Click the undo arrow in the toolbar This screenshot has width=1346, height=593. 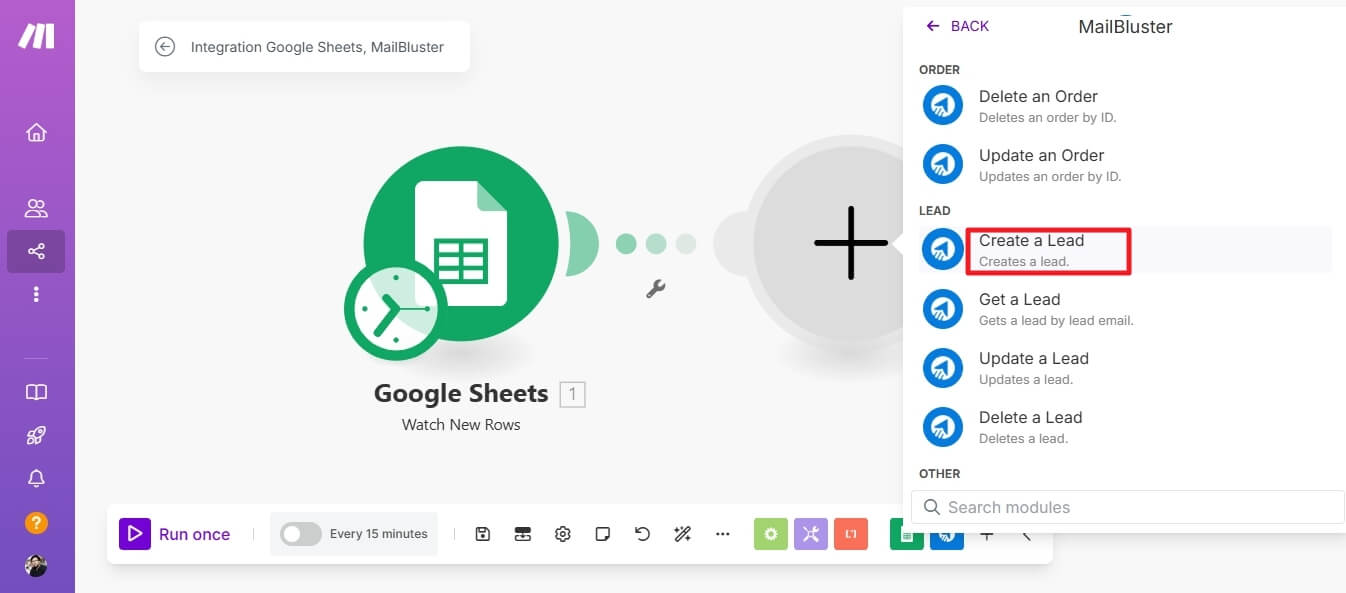pyautogui.click(x=642, y=533)
